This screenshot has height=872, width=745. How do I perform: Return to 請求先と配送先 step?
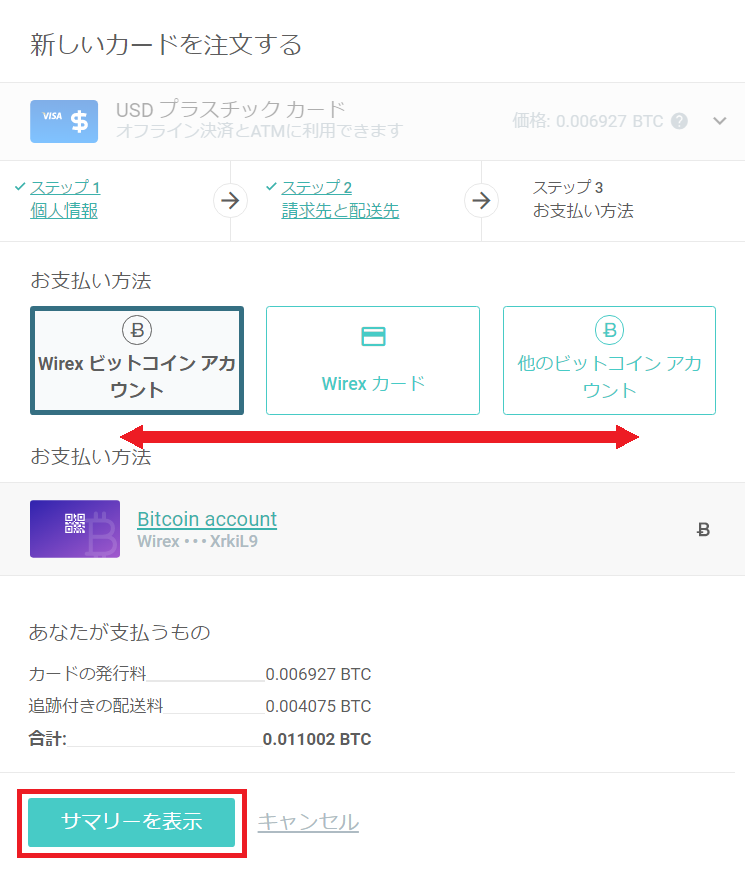click(x=340, y=211)
